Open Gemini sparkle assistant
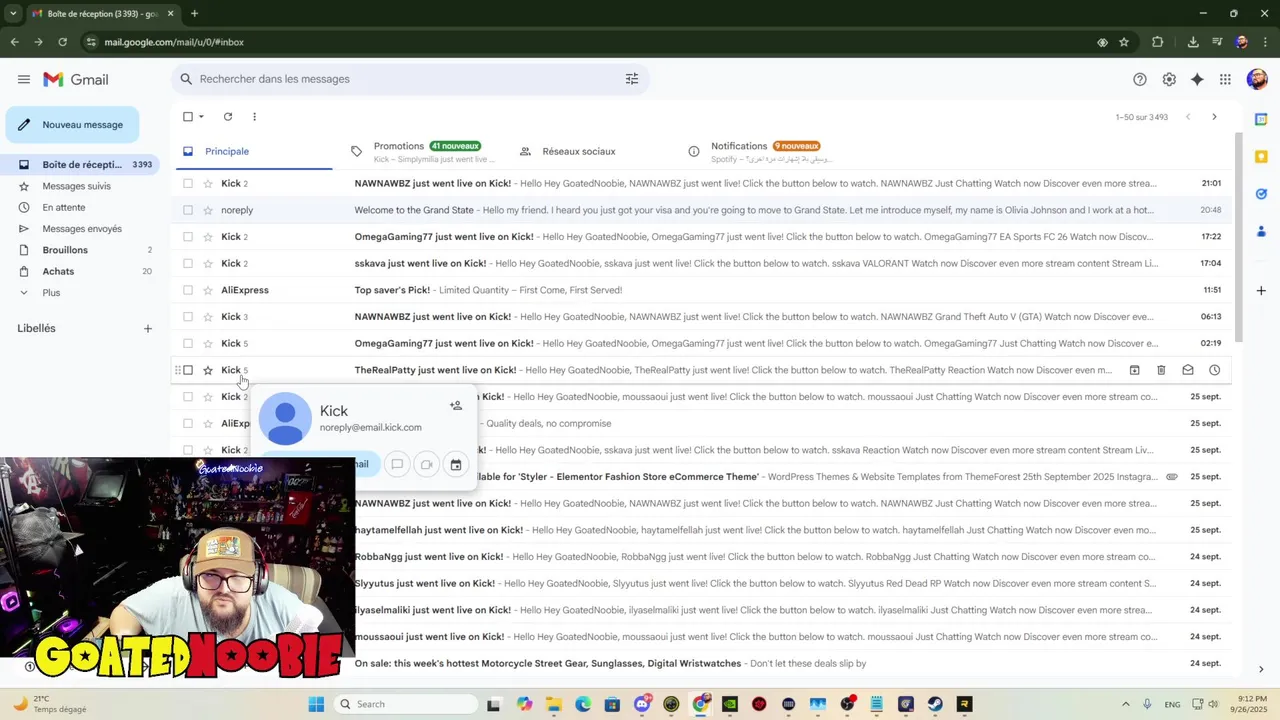Image resolution: width=1280 pixels, height=720 pixels. pos(1197,80)
